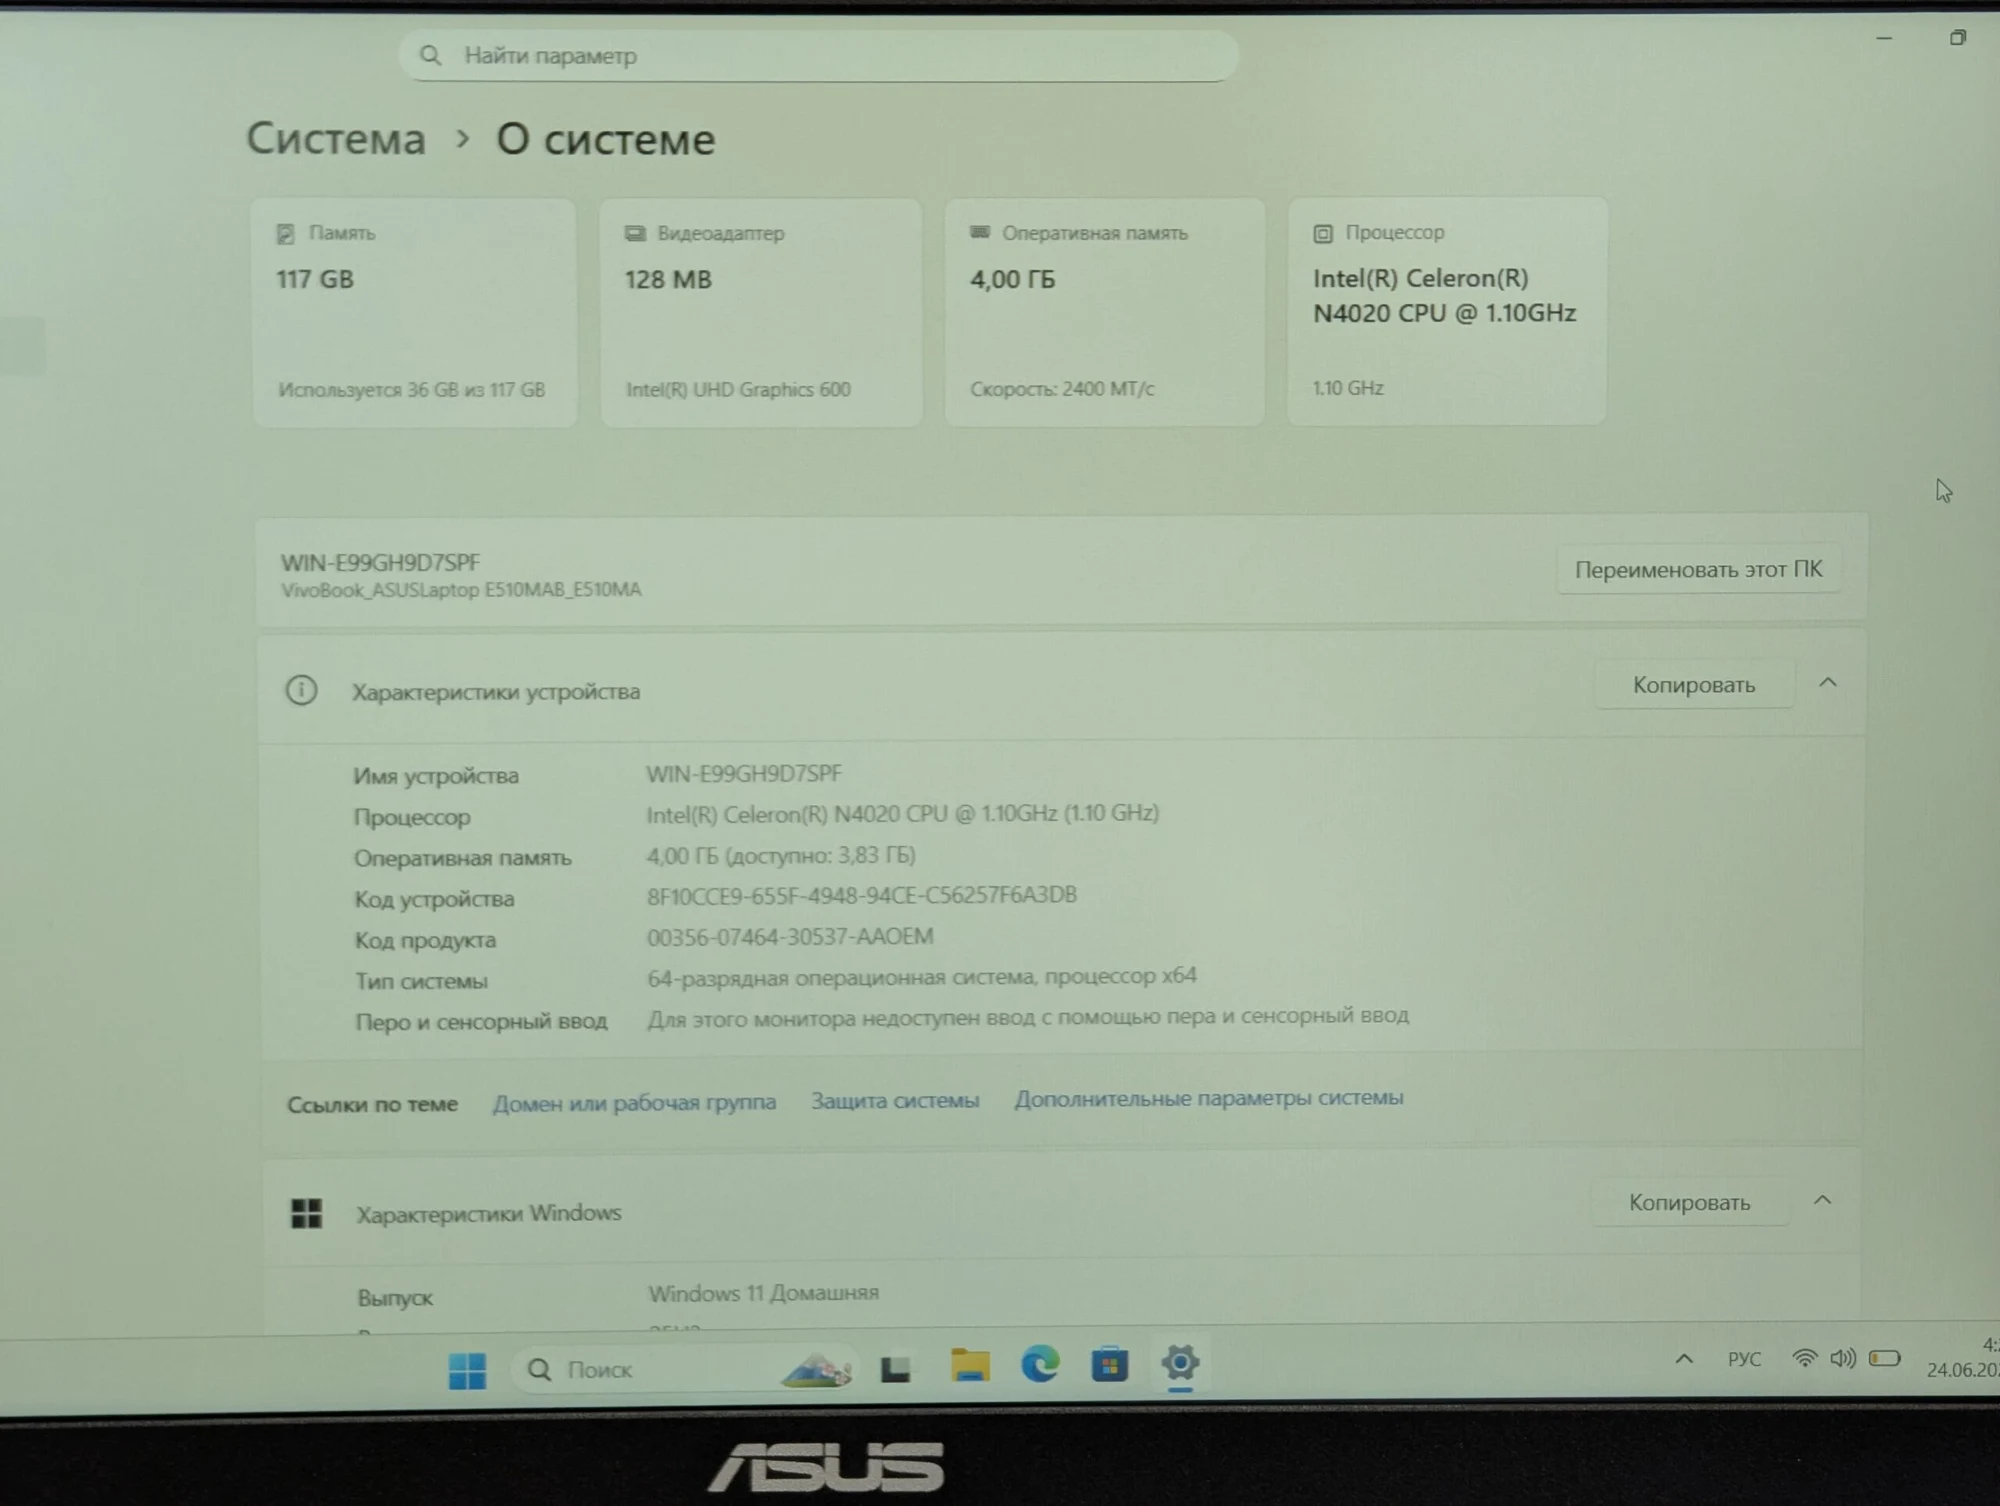Open Защита системы link
Screen dimensions: 2000x1506
pos(895,1101)
